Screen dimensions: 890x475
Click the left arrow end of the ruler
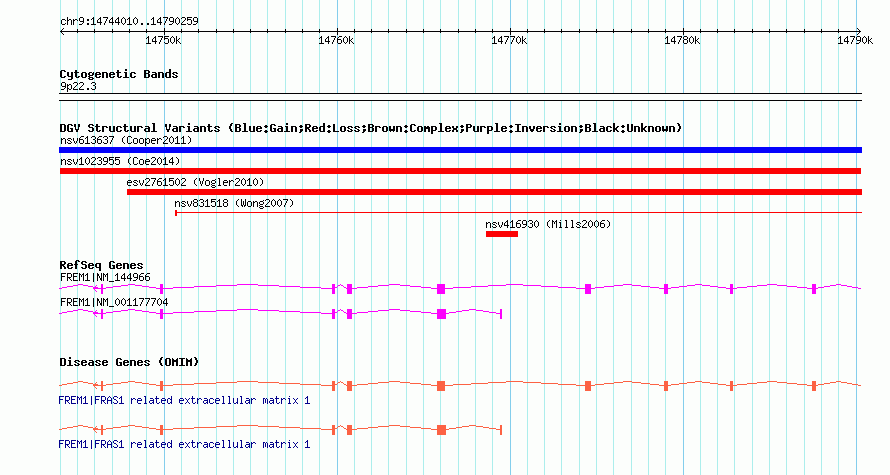coord(62,32)
